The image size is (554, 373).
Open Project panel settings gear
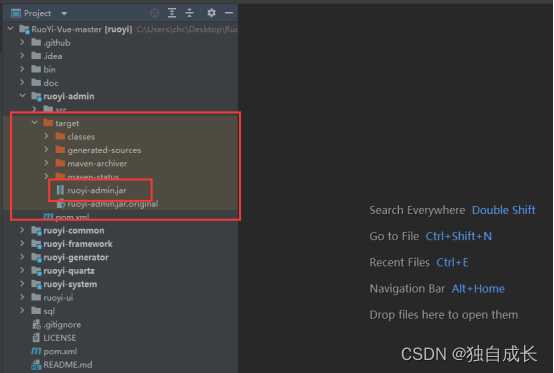(x=211, y=13)
